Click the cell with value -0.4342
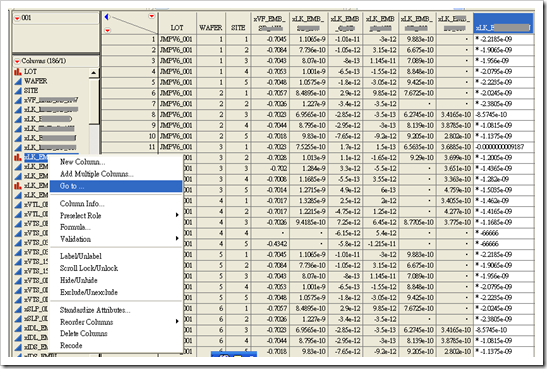Image resolution: width=547 pixels, height=369 pixels. [x=270, y=244]
